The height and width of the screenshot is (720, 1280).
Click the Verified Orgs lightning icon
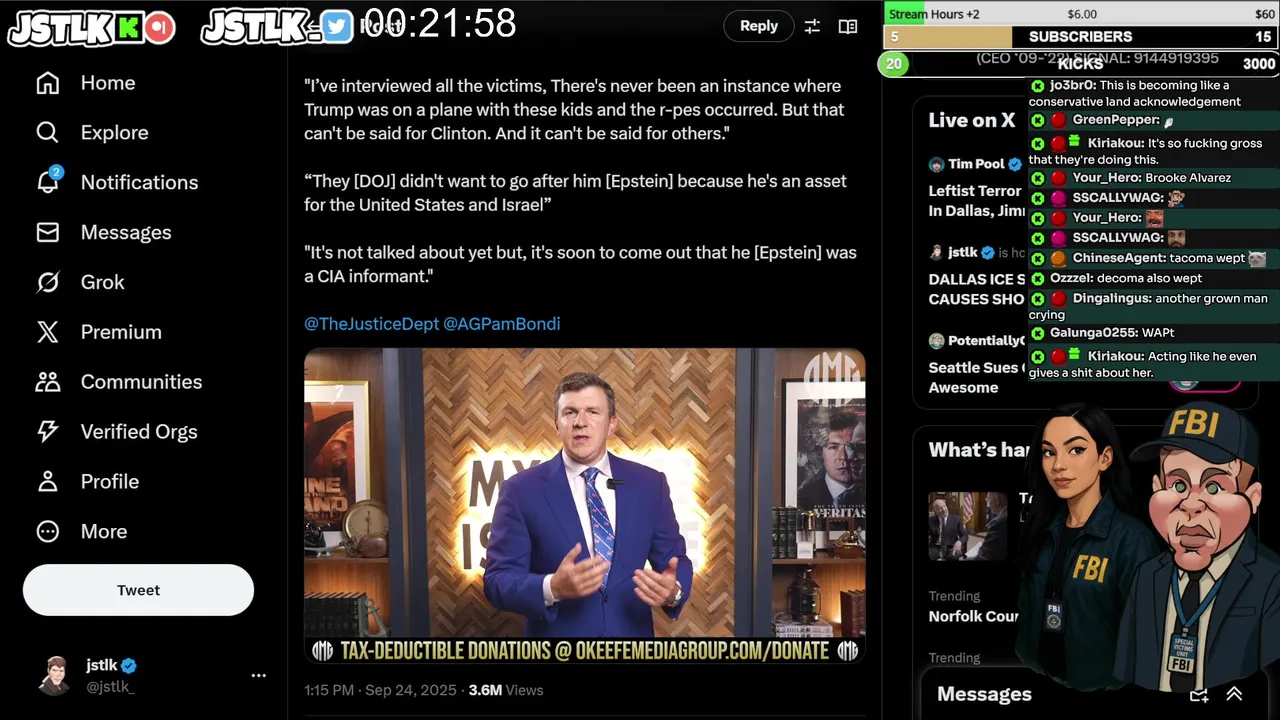pos(48,432)
